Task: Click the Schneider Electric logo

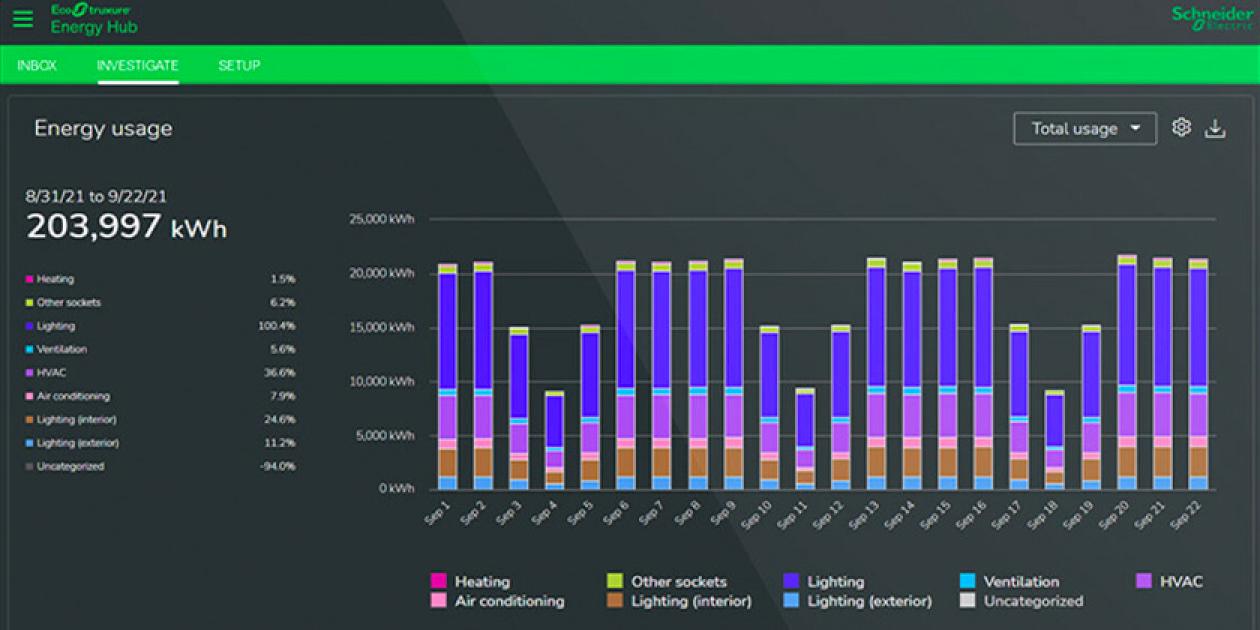Action: point(1212,18)
